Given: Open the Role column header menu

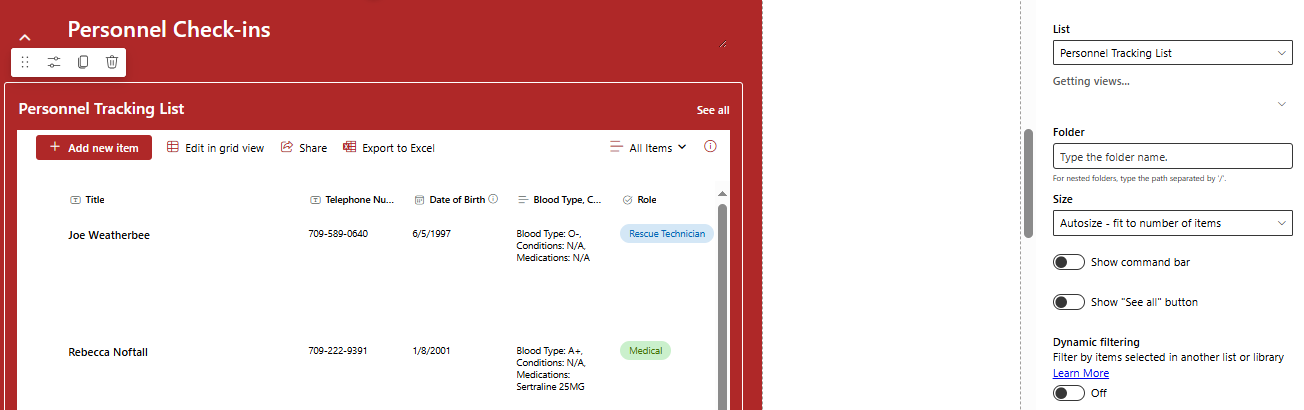Looking at the screenshot, I should click(639, 200).
